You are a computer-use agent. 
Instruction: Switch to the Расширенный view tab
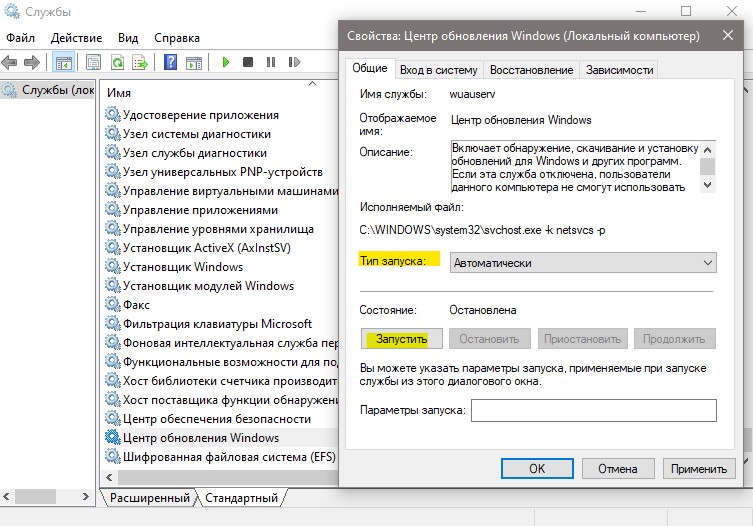point(149,498)
